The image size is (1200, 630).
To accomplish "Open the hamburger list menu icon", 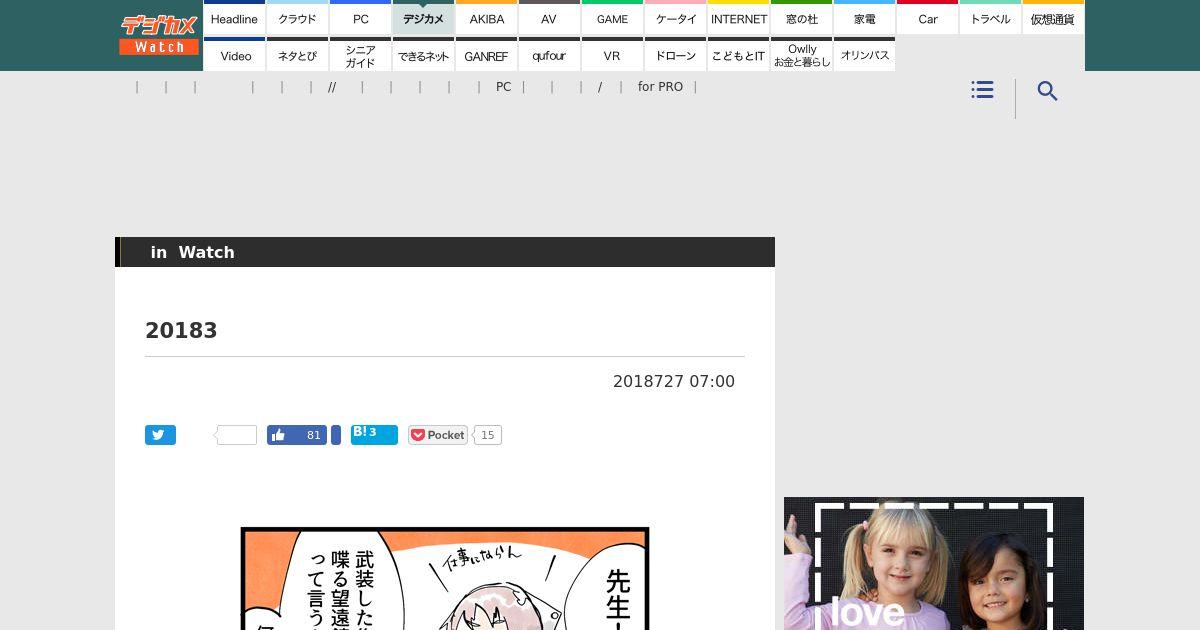I will pos(982,90).
